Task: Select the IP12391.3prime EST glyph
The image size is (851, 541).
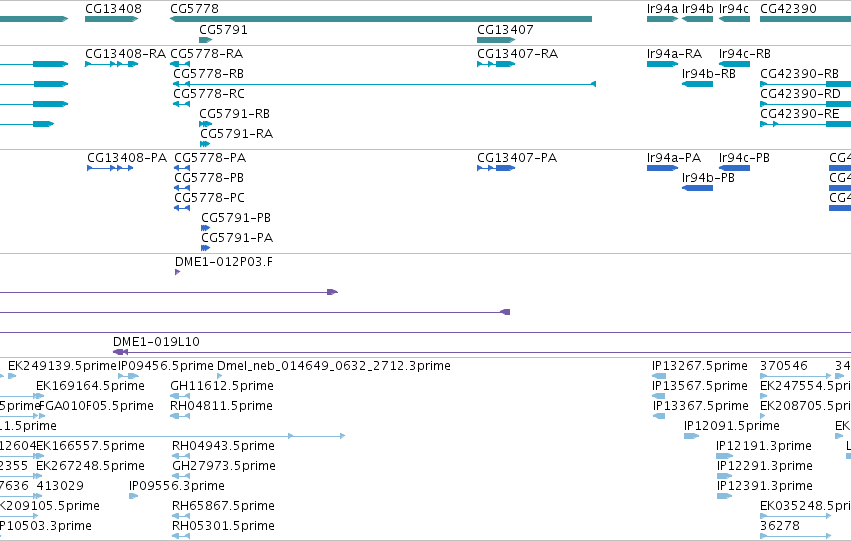Action: 725,496
